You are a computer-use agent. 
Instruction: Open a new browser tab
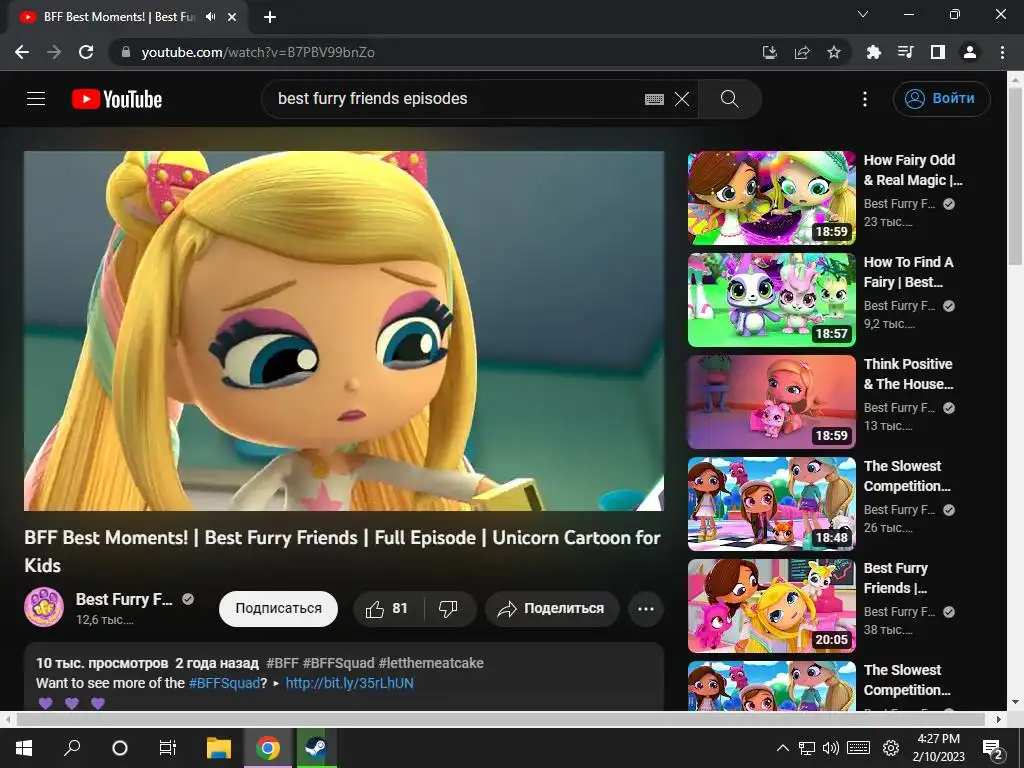pos(270,17)
